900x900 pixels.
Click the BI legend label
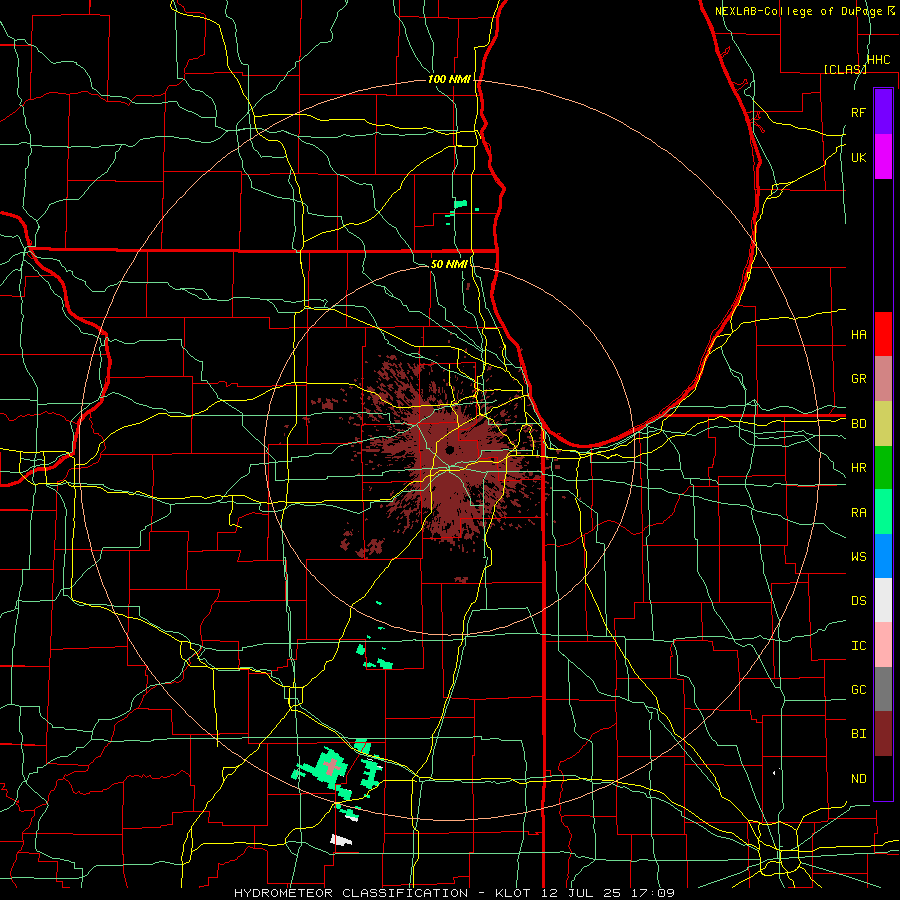point(858,734)
